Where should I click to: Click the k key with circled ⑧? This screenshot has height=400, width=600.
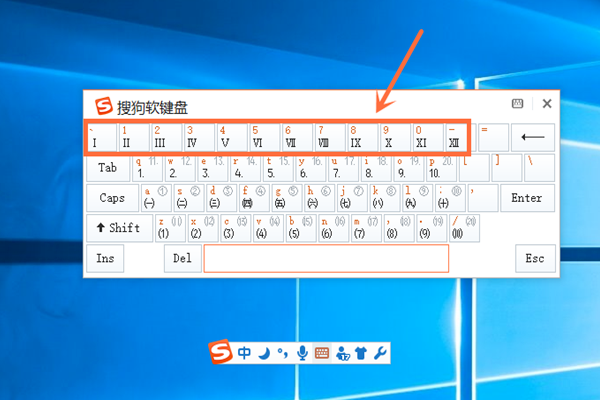pyautogui.click(x=385, y=198)
